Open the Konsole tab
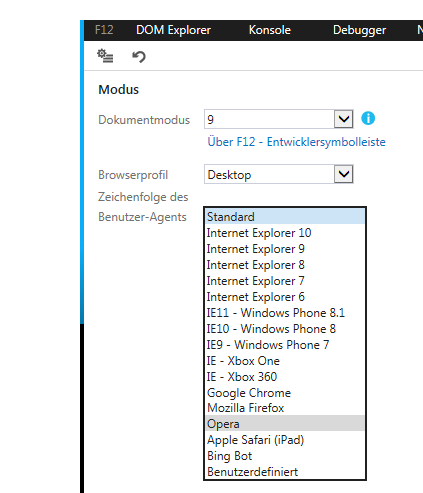Screen dimensions: 423x493 [x=270, y=30]
